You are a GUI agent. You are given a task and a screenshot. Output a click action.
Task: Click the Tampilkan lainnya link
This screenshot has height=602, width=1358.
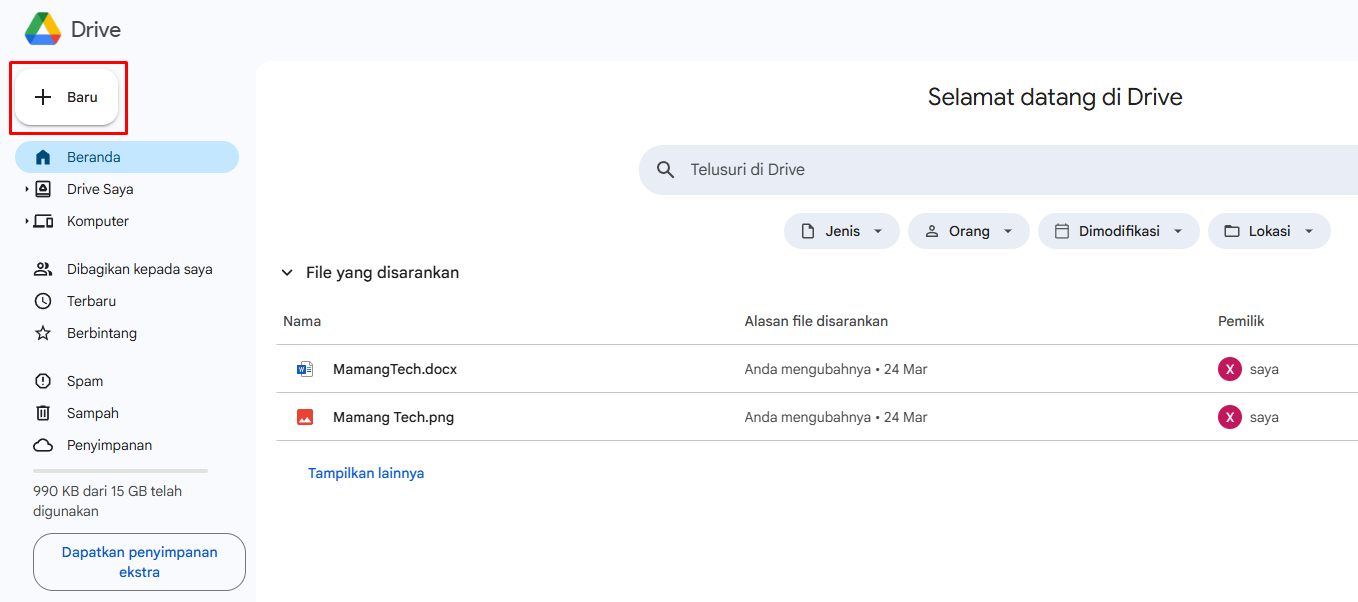366,473
